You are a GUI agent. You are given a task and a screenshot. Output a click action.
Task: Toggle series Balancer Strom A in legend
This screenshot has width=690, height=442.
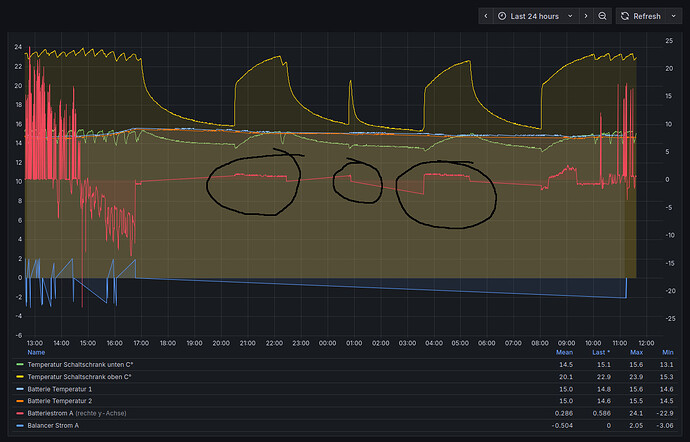pyautogui.click(x=53, y=426)
